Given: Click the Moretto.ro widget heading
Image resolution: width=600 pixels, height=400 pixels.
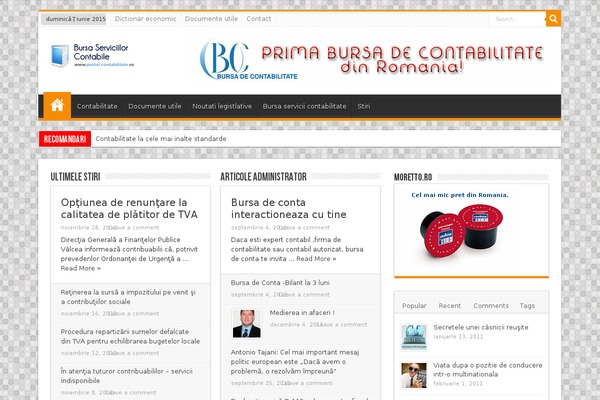Looking at the screenshot, I should pyautogui.click(x=413, y=177).
